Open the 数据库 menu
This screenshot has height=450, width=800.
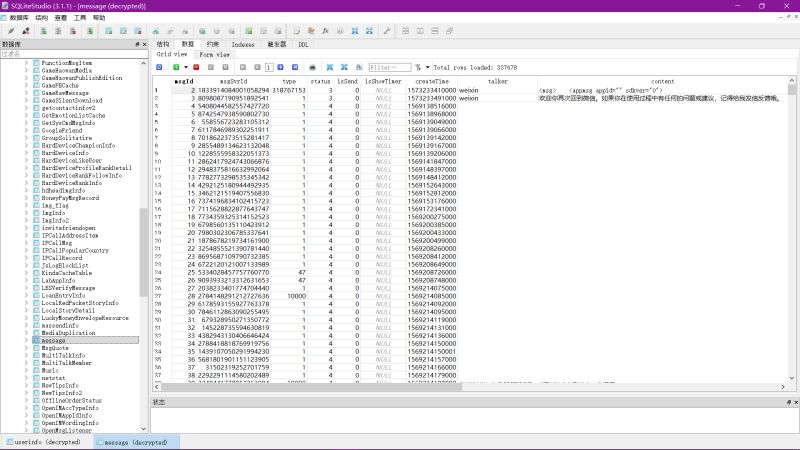tap(19, 17)
